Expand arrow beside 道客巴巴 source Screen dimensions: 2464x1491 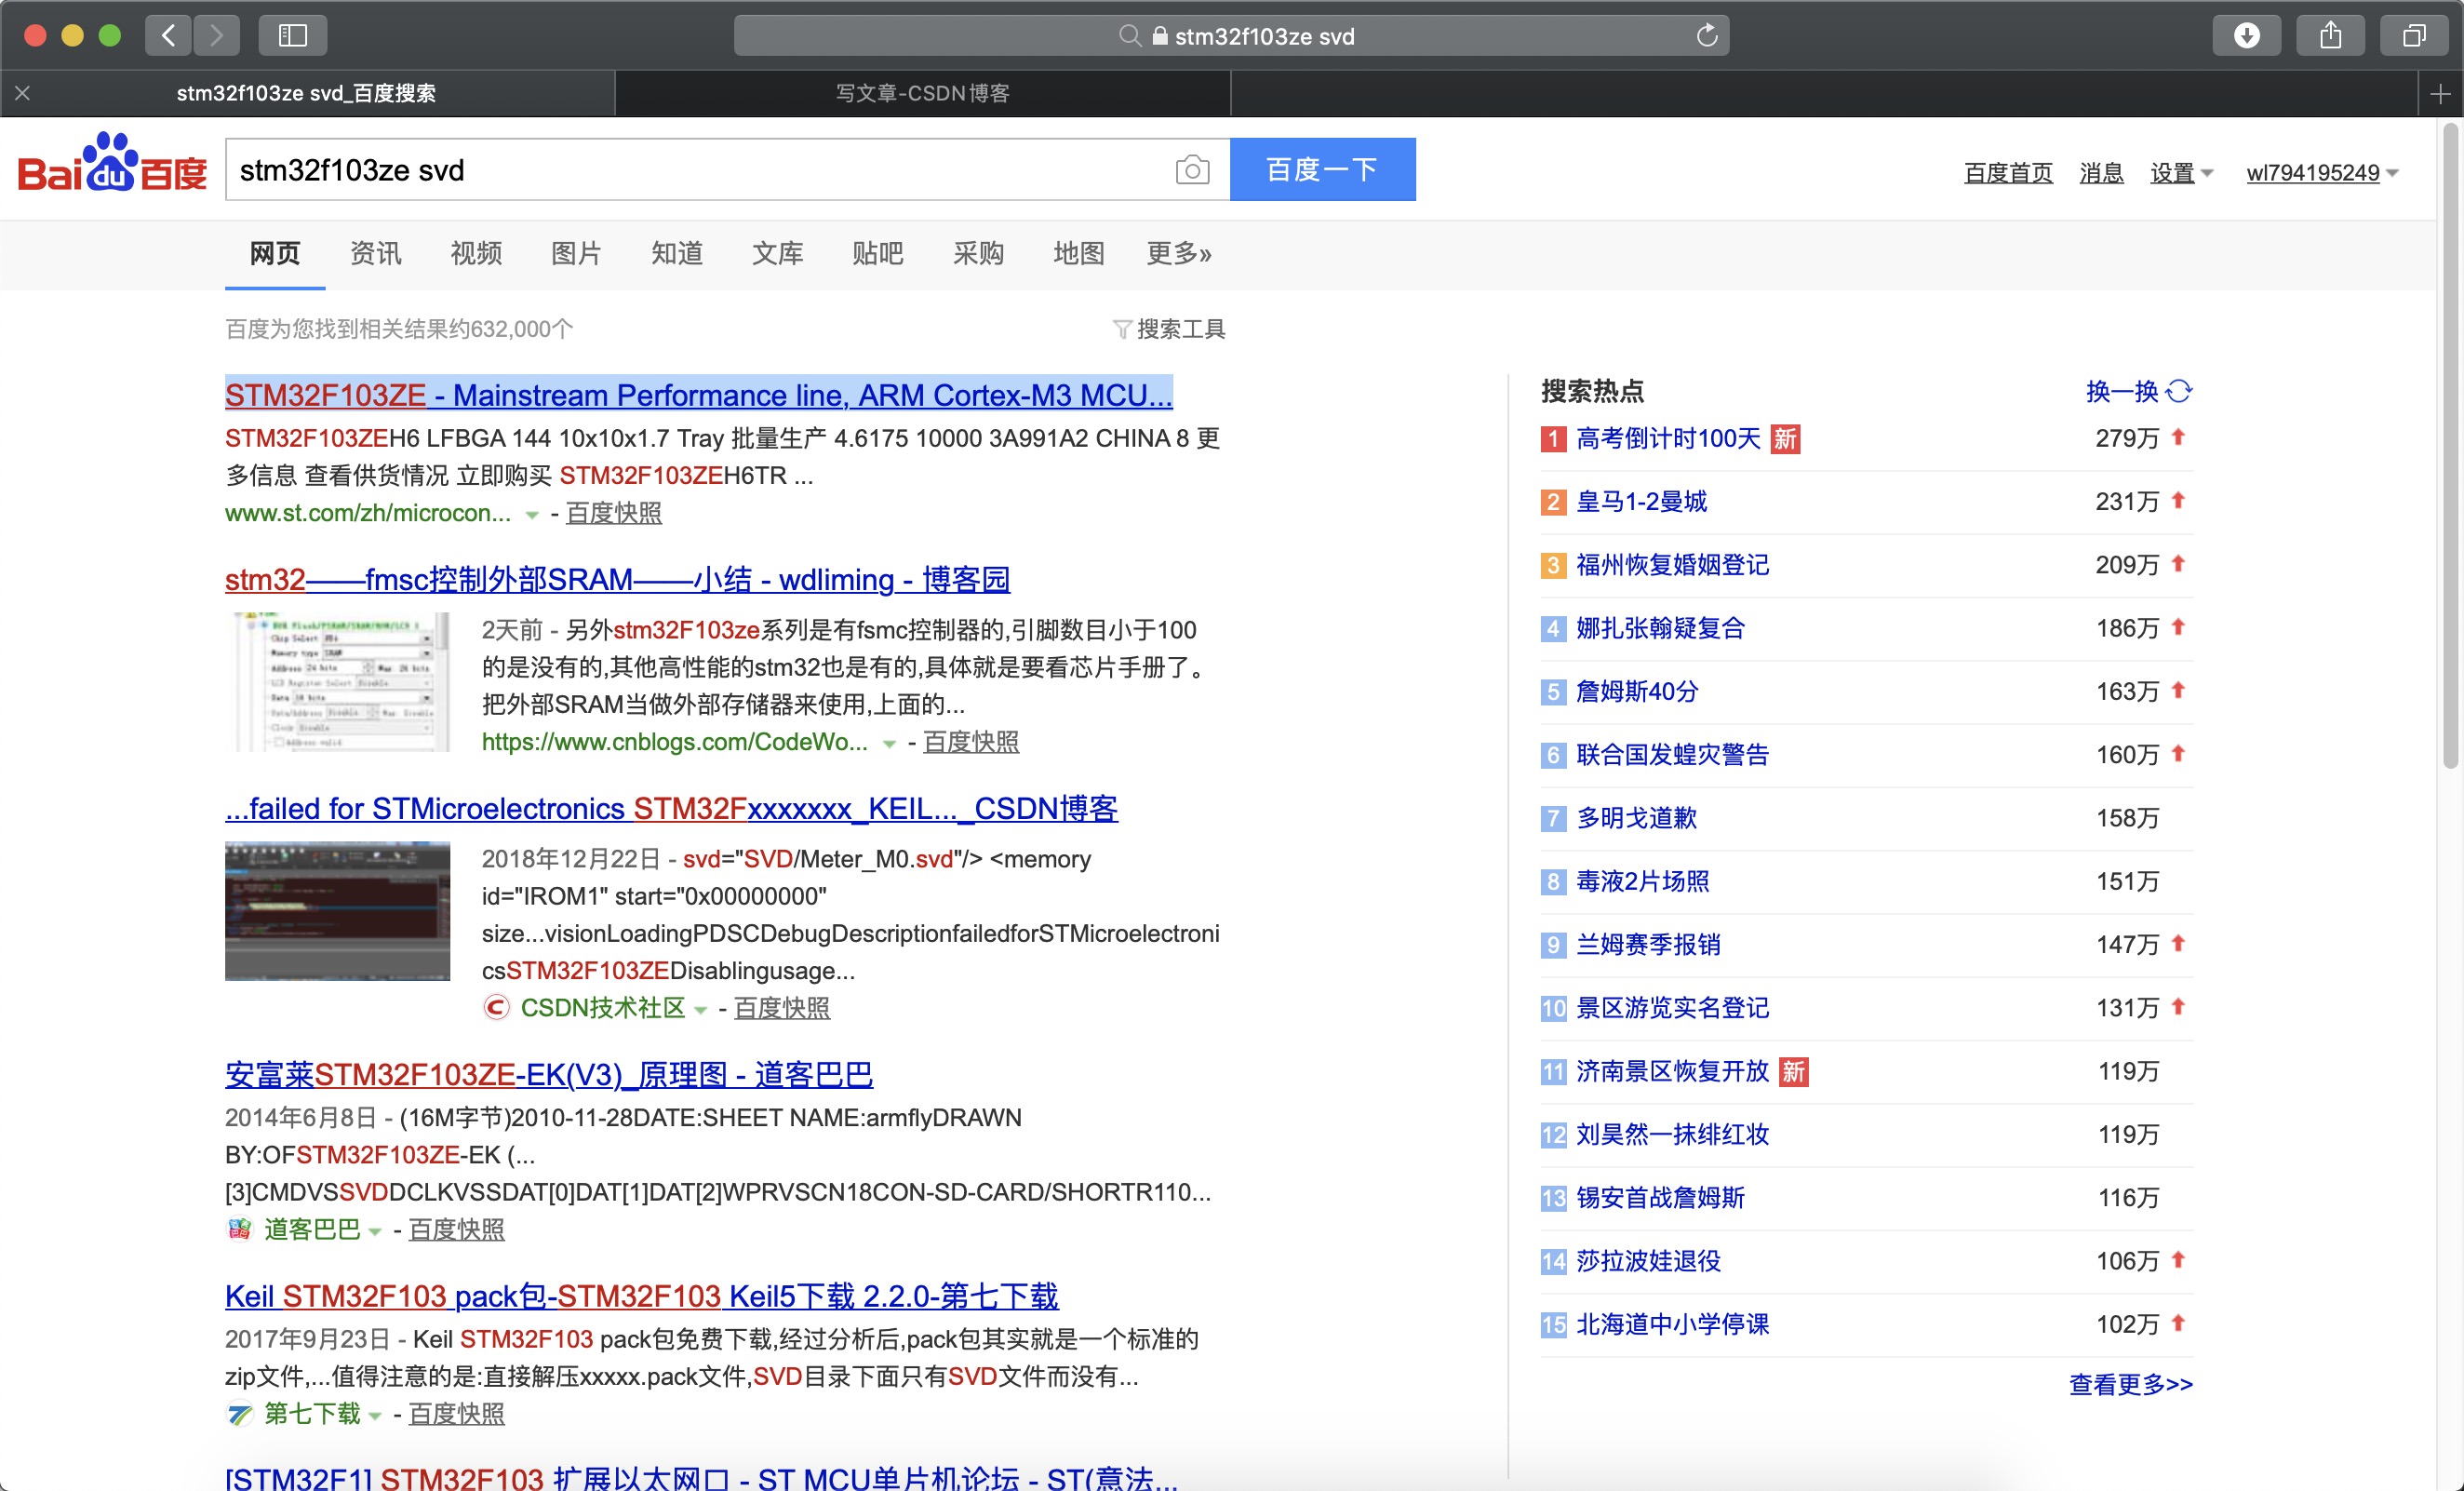point(375,1232)
